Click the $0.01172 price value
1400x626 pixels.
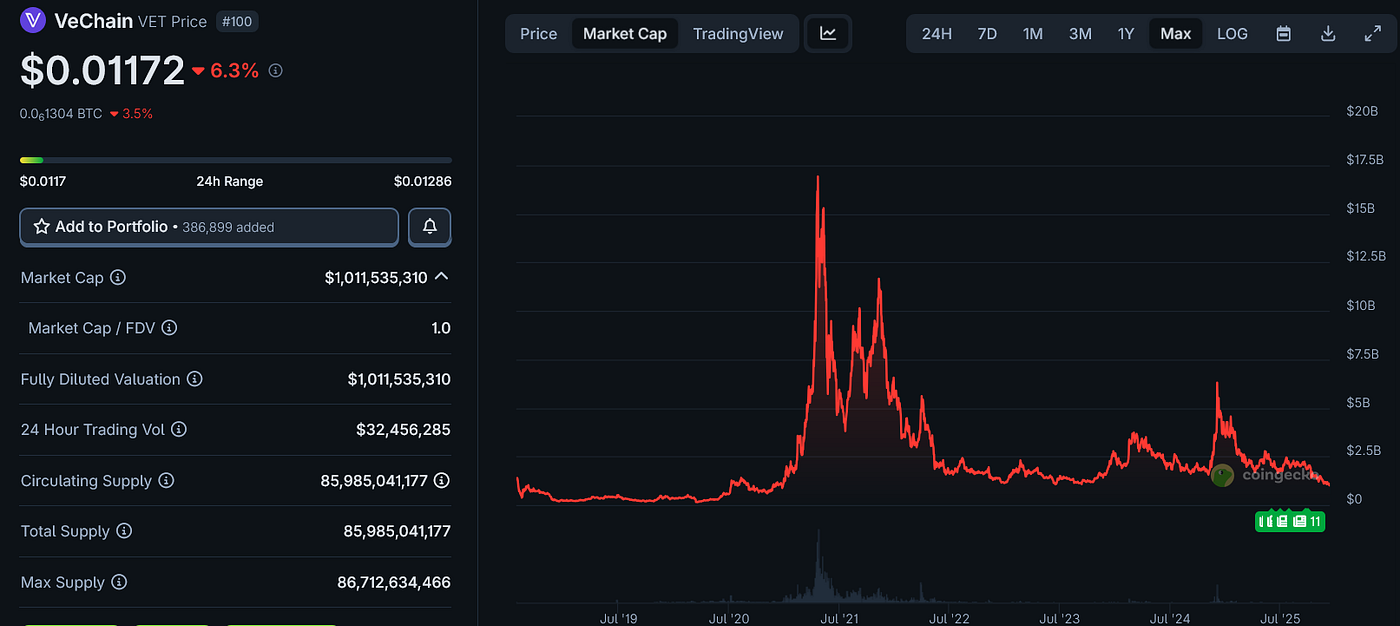[x=102, y=70]
